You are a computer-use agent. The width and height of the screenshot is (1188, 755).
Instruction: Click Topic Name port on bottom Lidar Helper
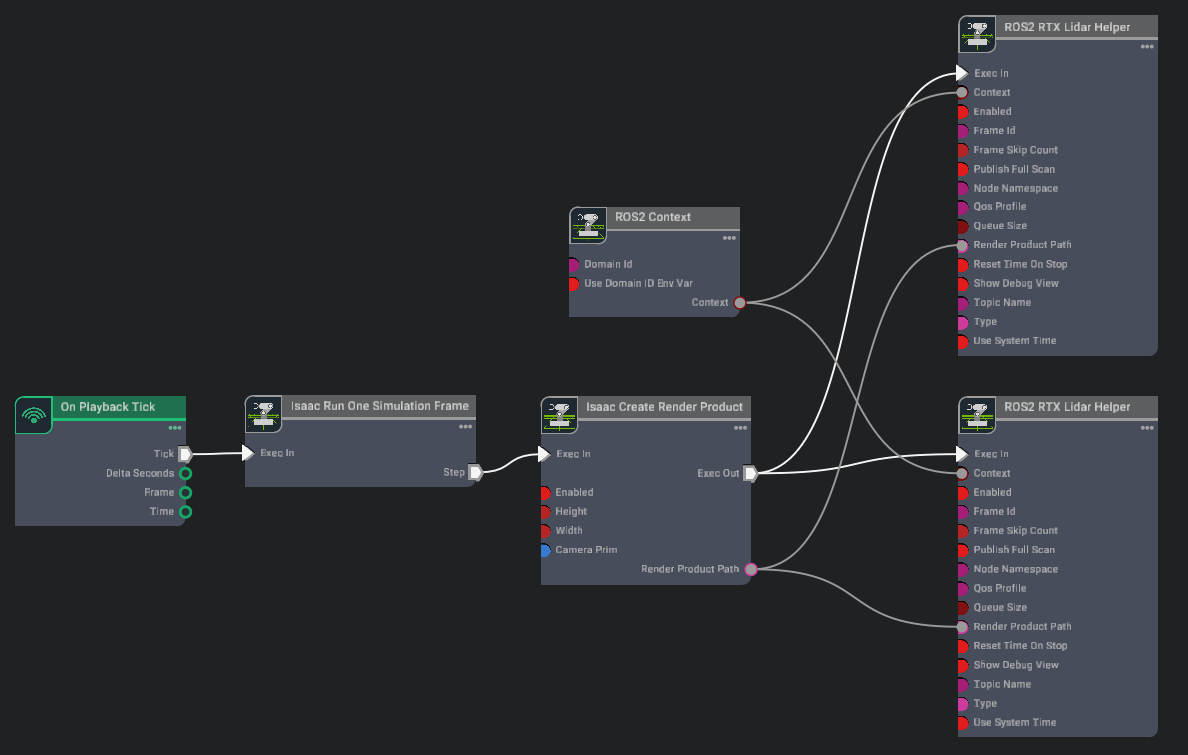(x=962, y=685)
